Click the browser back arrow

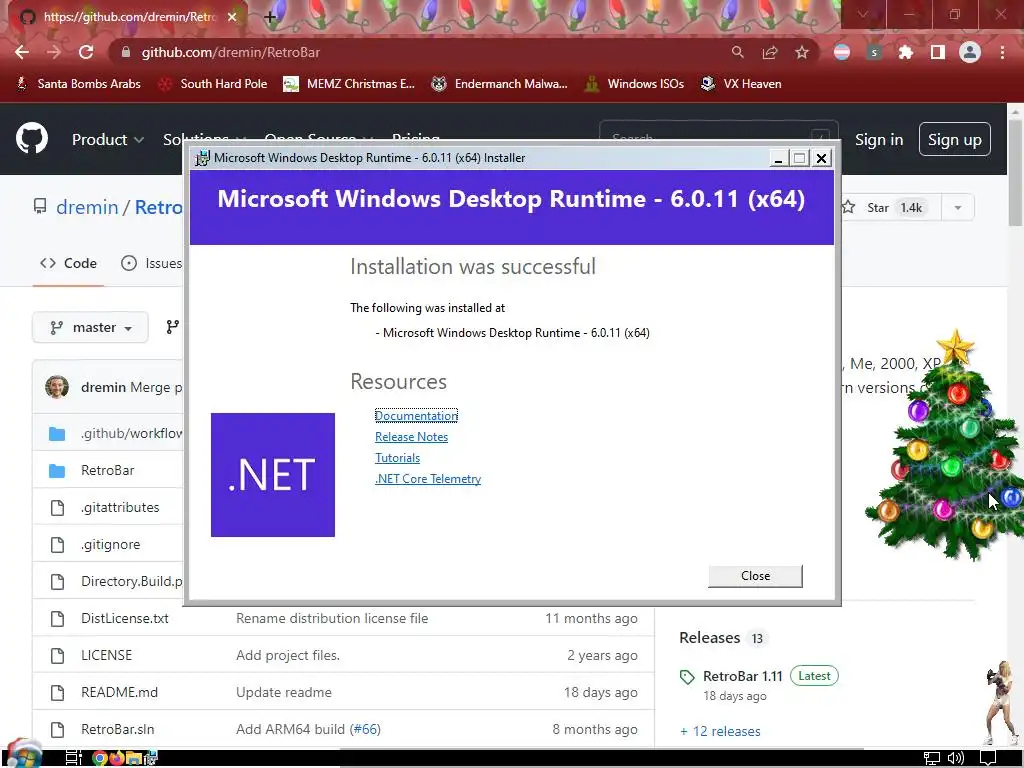tap(22, 52)
